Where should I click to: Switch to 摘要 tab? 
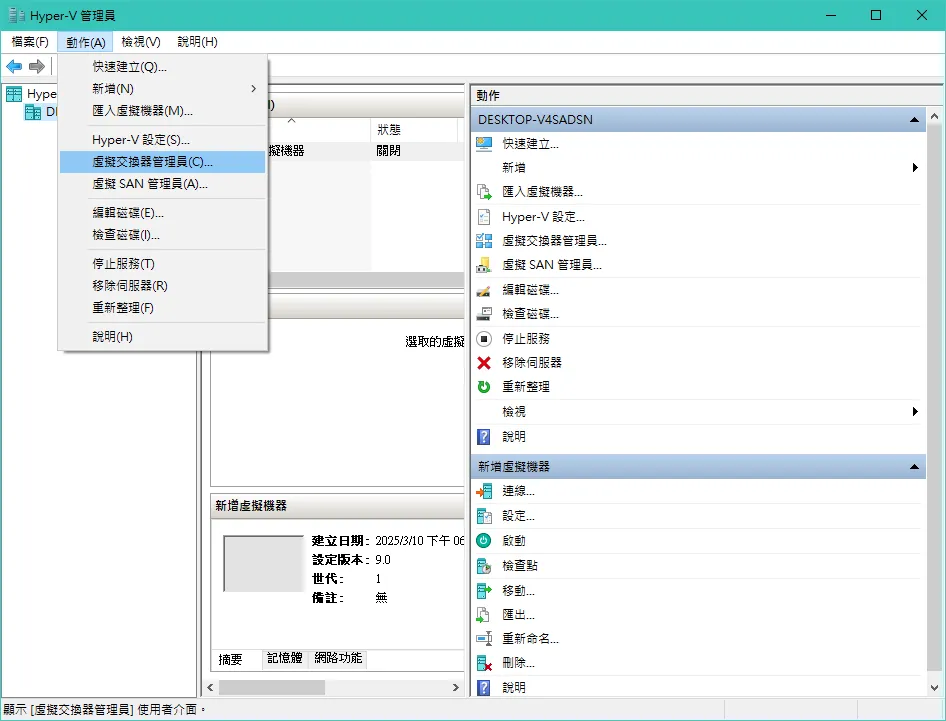tap(230, 659)
